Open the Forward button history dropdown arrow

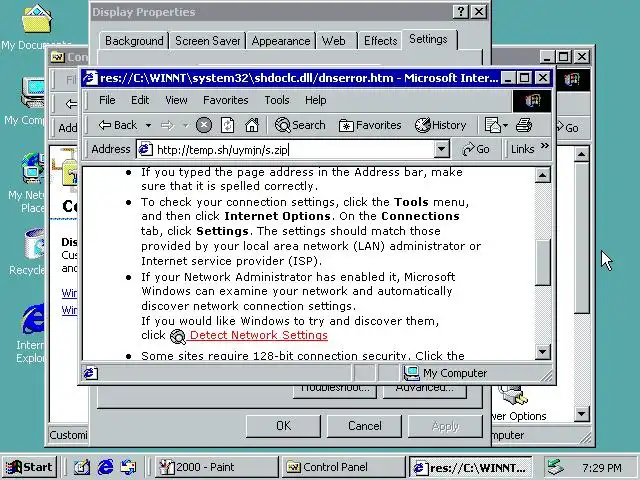[x=185, y=125]
